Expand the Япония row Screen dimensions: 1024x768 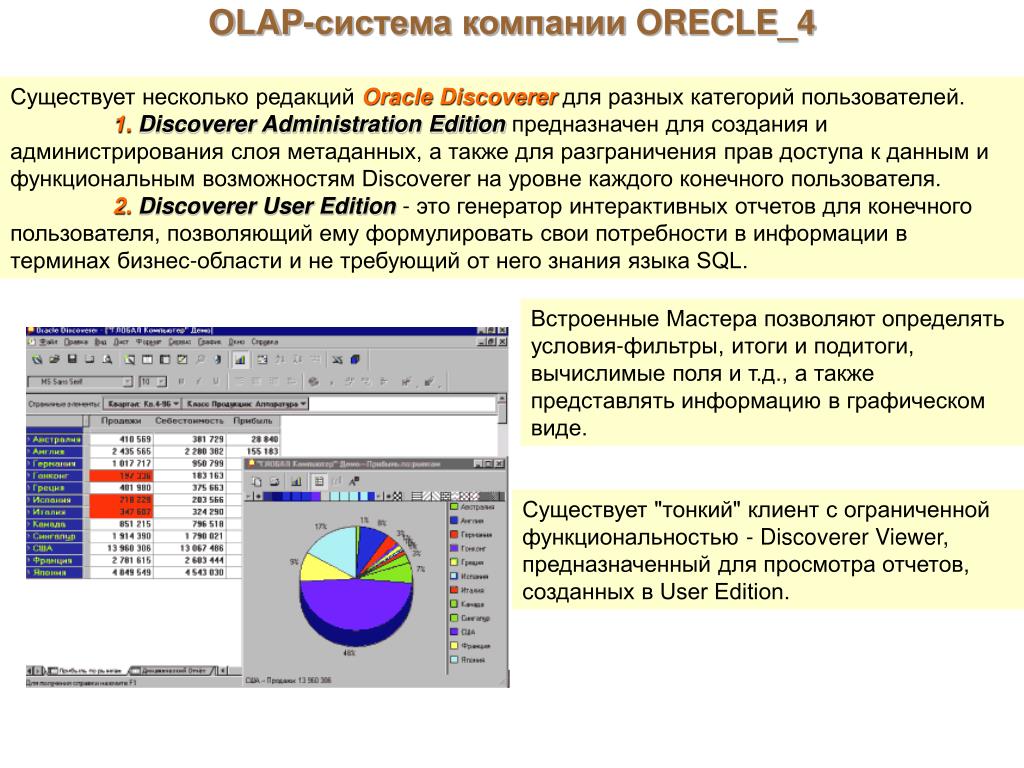(x=29, y=572)
